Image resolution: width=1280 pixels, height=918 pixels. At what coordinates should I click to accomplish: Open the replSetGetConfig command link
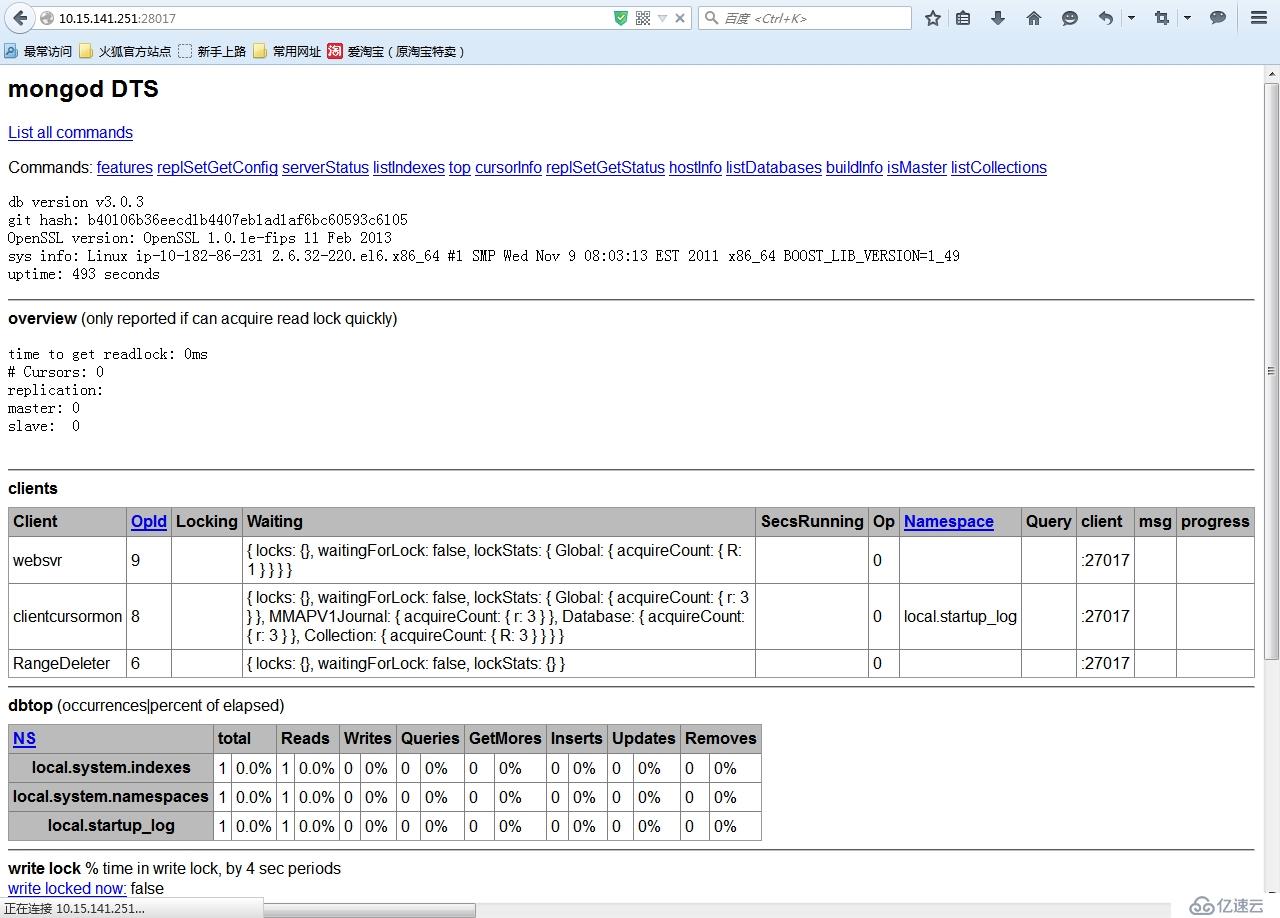click(217, 167)
